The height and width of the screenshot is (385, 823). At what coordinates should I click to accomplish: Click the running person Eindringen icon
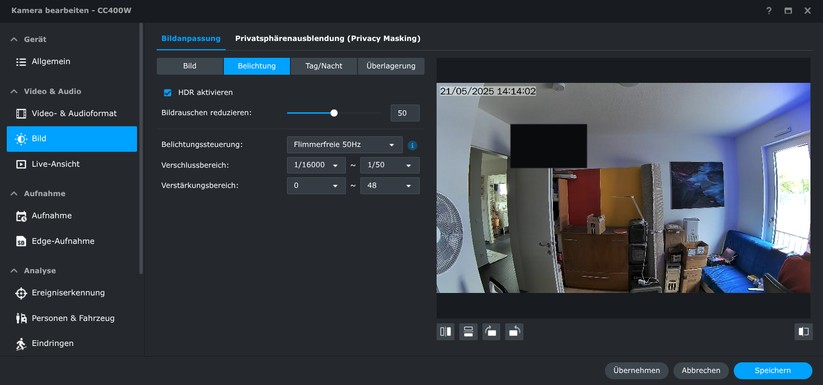[x=21, y=344]
